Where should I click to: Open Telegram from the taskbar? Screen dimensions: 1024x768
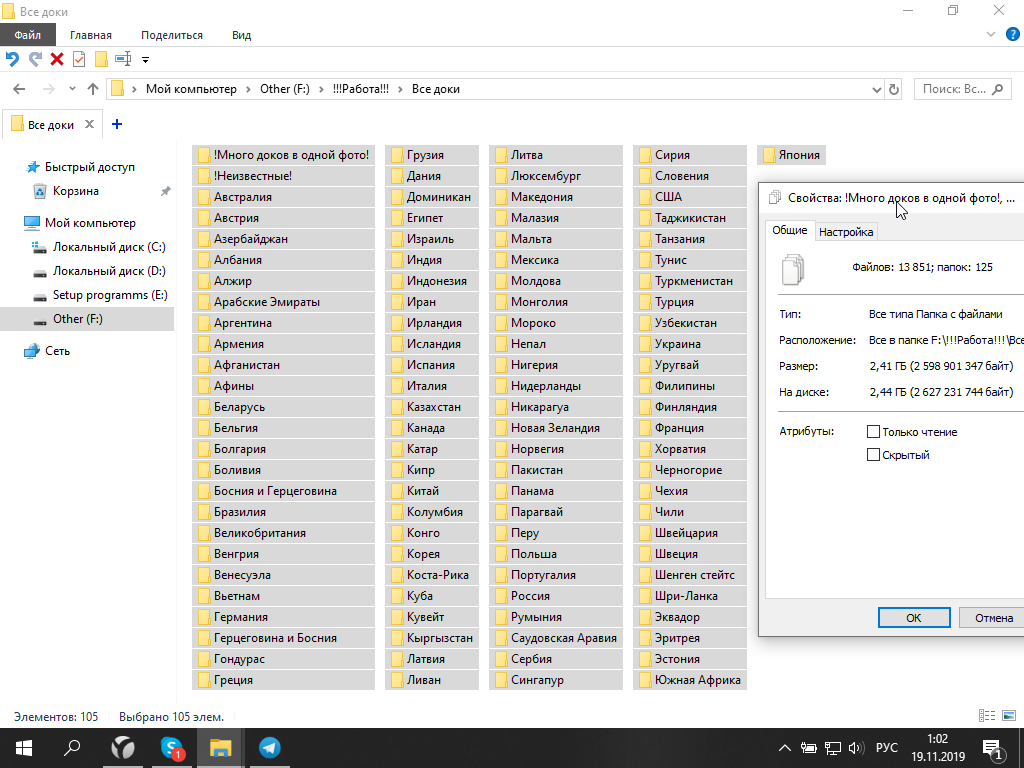[269, 747]
